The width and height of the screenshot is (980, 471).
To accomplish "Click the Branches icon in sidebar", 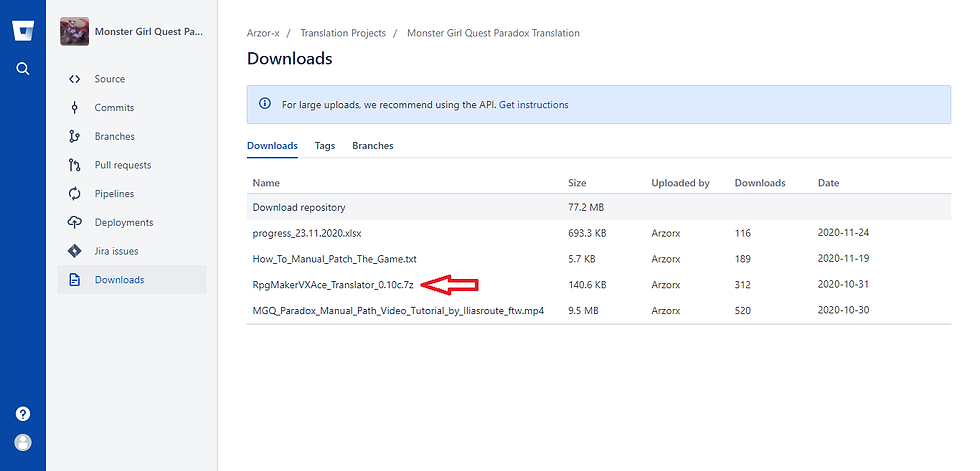I will tap(74, 136).
